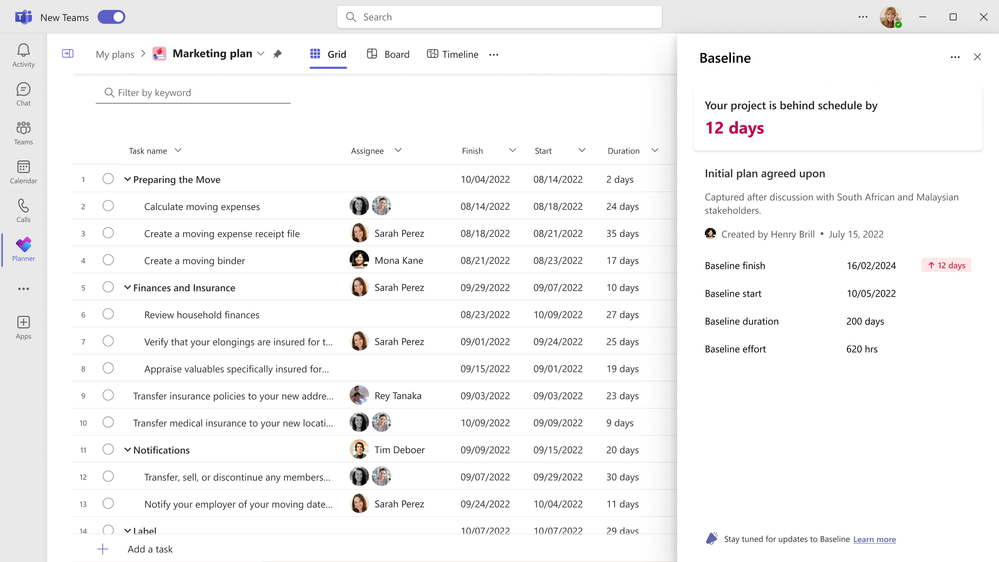Open the Baseline 'Learn more' link
This screenshot has height=562, width=999.
tap(874, 539)
